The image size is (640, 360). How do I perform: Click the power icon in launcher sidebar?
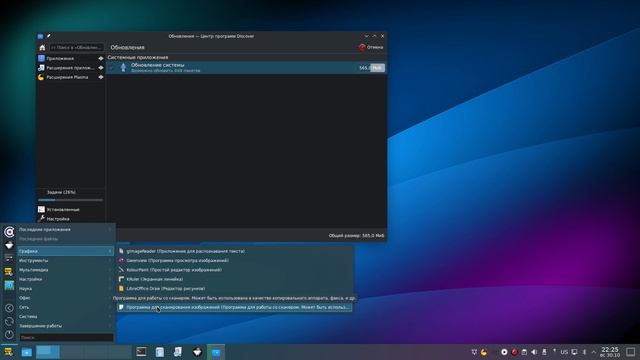pyautogui.click(x=9, y=335)
